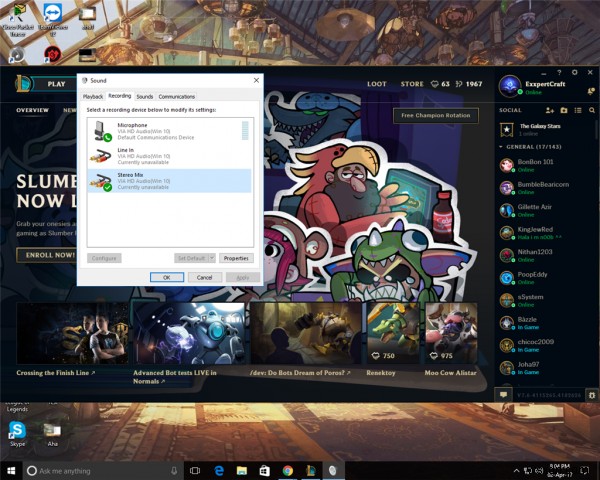This screenshot has width=600, height=480.
Task: Click the bug report icon by version number
Action: click(592, 395)
